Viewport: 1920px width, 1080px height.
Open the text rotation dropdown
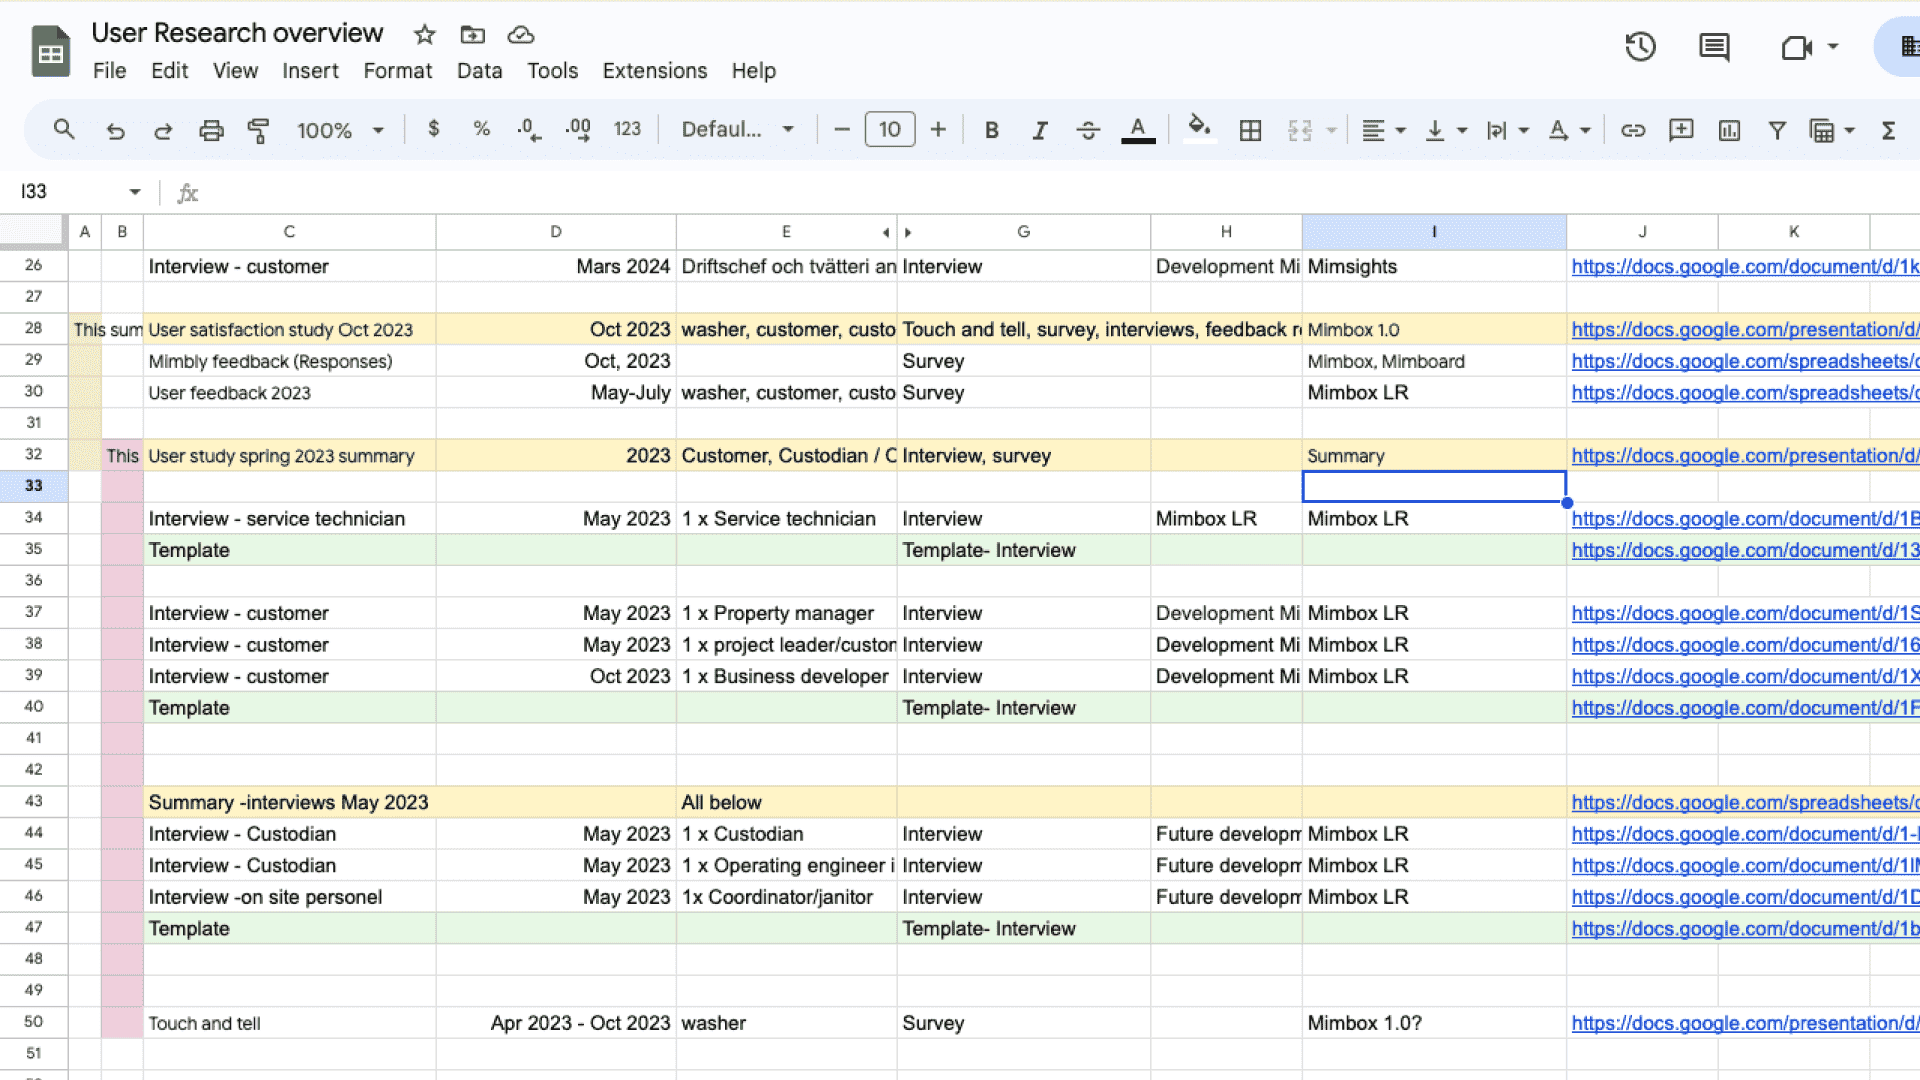click(1569, 130)
